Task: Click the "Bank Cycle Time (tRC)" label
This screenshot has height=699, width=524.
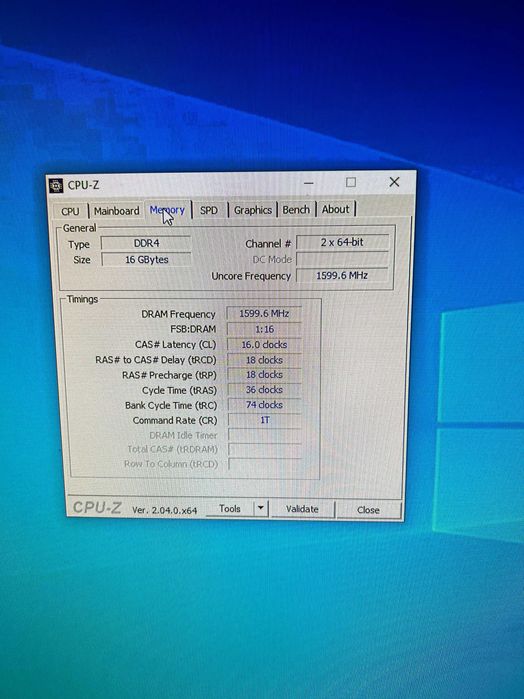Action: [171, 406]
